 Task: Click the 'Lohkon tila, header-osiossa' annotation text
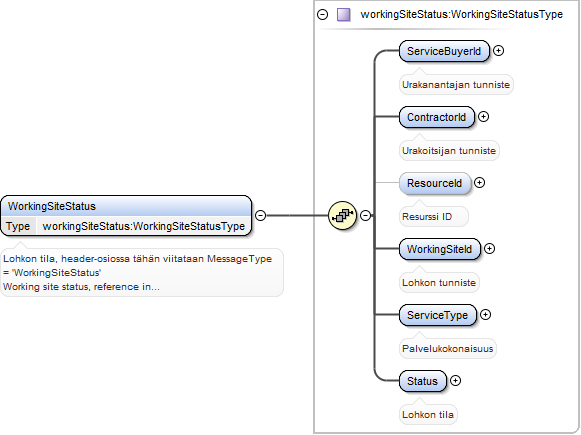(142, 273)
